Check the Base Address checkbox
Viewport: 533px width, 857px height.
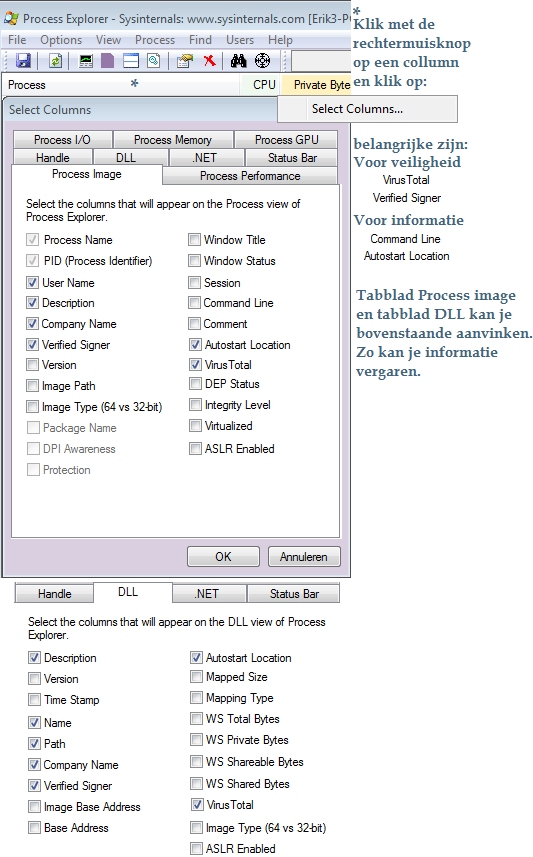point(34,827)
